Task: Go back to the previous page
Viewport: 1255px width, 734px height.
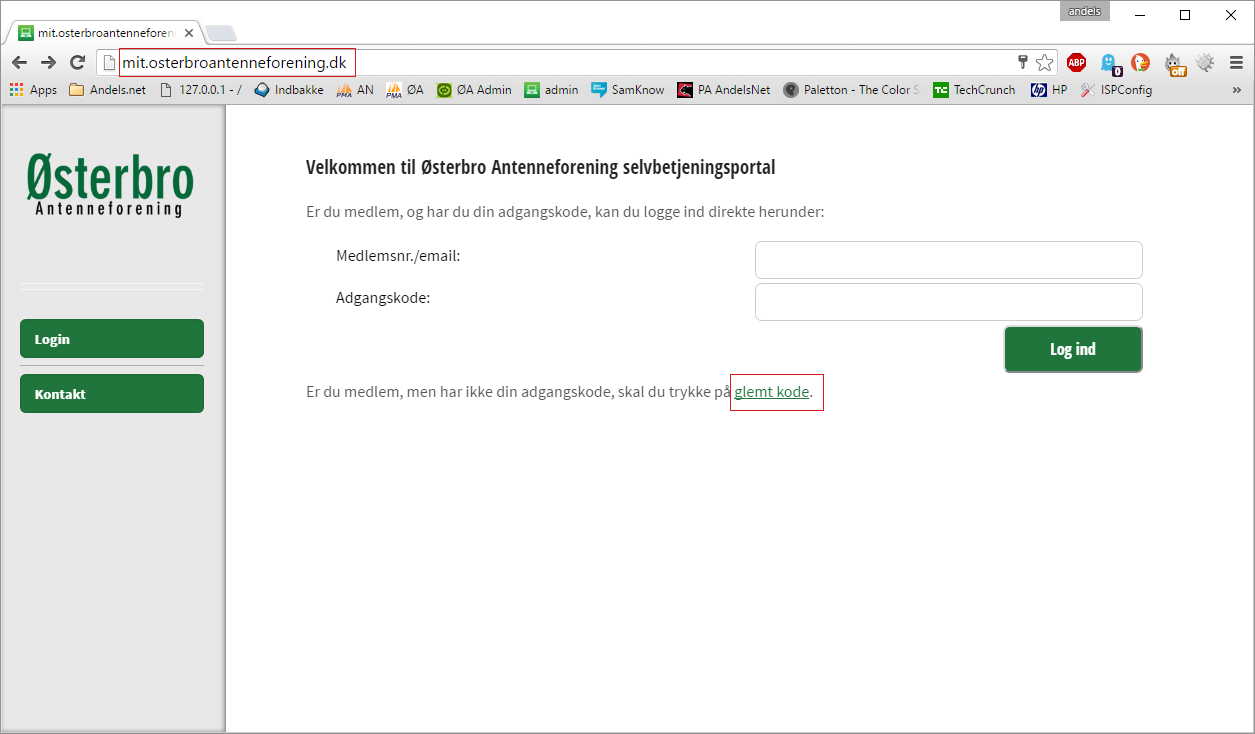Action: [19, 63]
